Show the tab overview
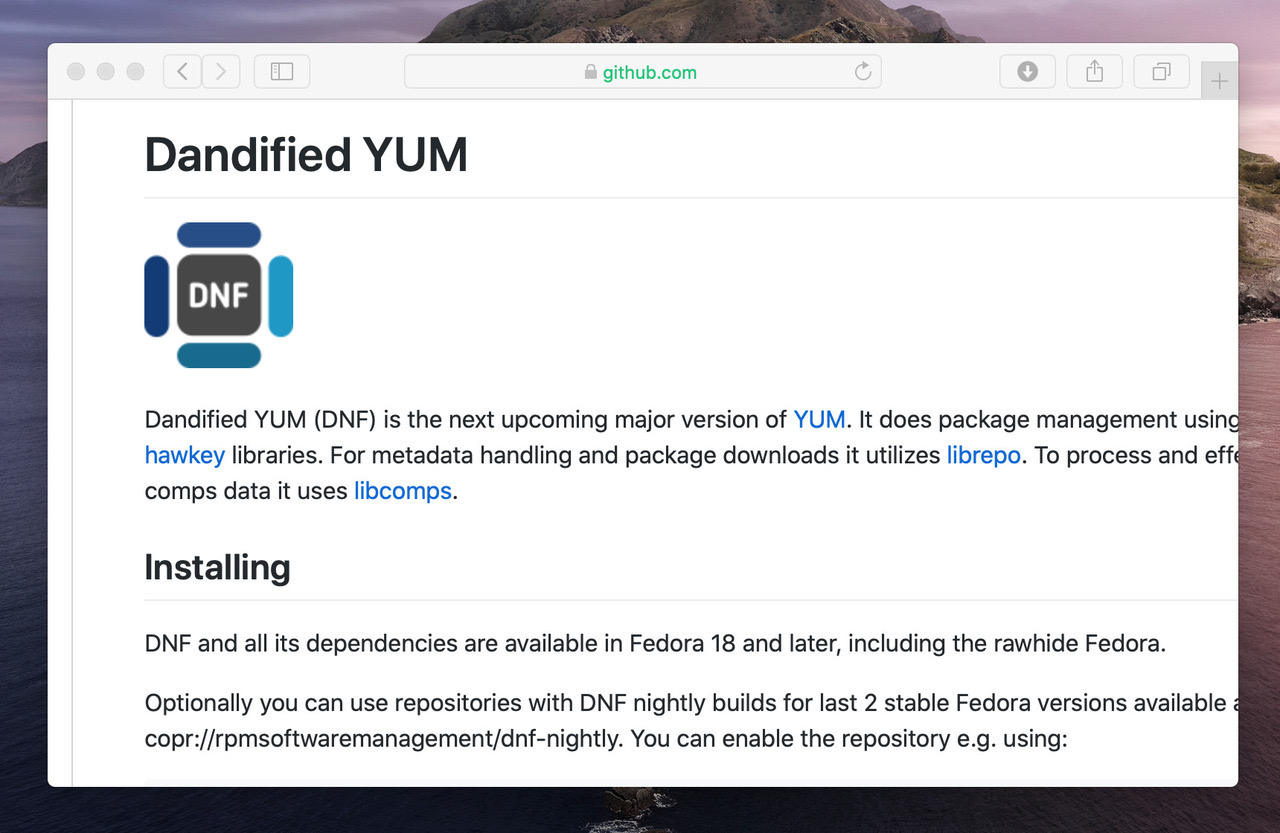1280x833 pixels. [x=1161, y=72]
